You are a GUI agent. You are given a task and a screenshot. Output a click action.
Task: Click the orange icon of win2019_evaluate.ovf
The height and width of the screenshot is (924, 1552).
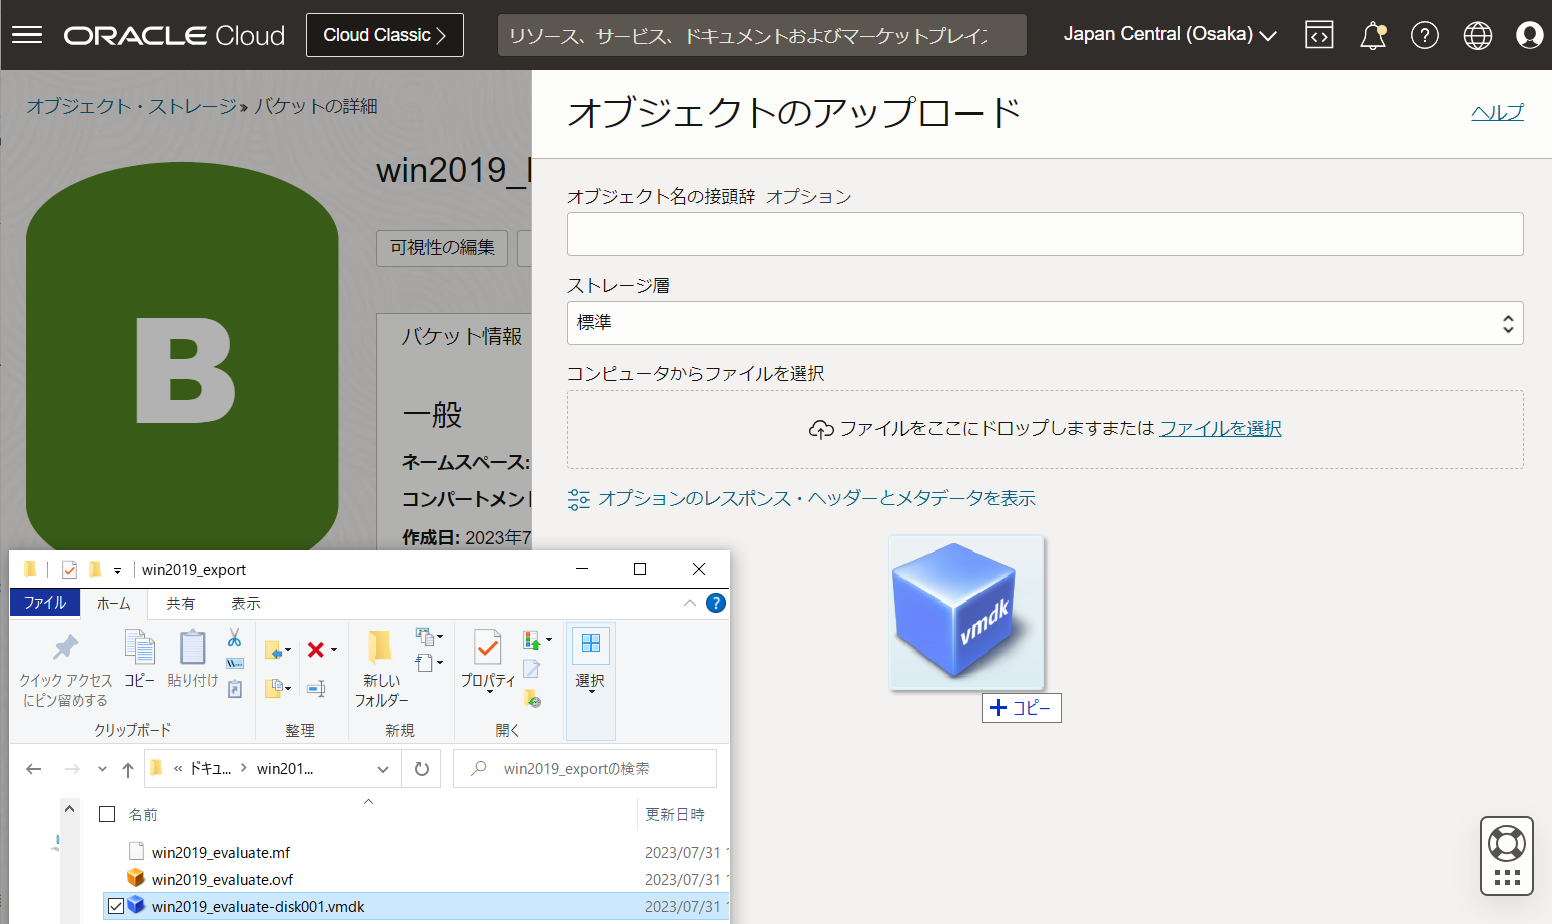(x=136, y=878)
